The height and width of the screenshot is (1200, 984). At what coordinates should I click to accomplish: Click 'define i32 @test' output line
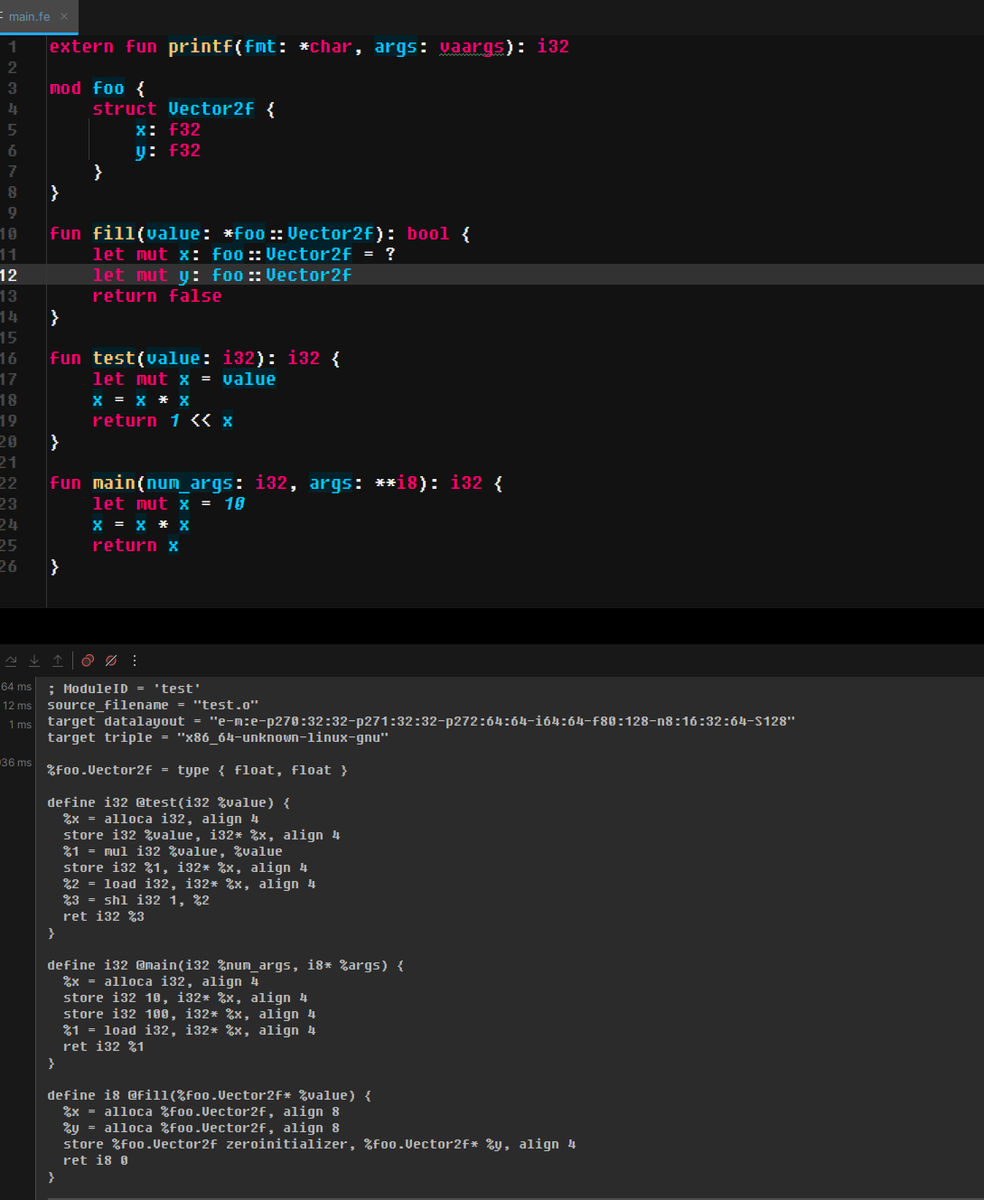(169, 802)
